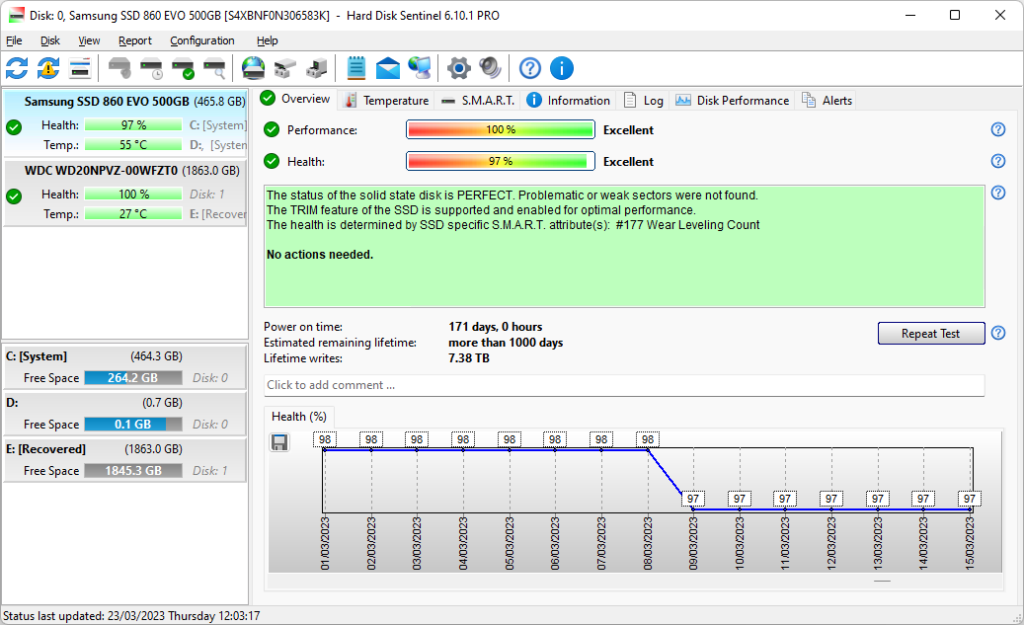Click the help icon beside Performance bar
Viewport: 1024px width, 625px height.
pos(998,129)
